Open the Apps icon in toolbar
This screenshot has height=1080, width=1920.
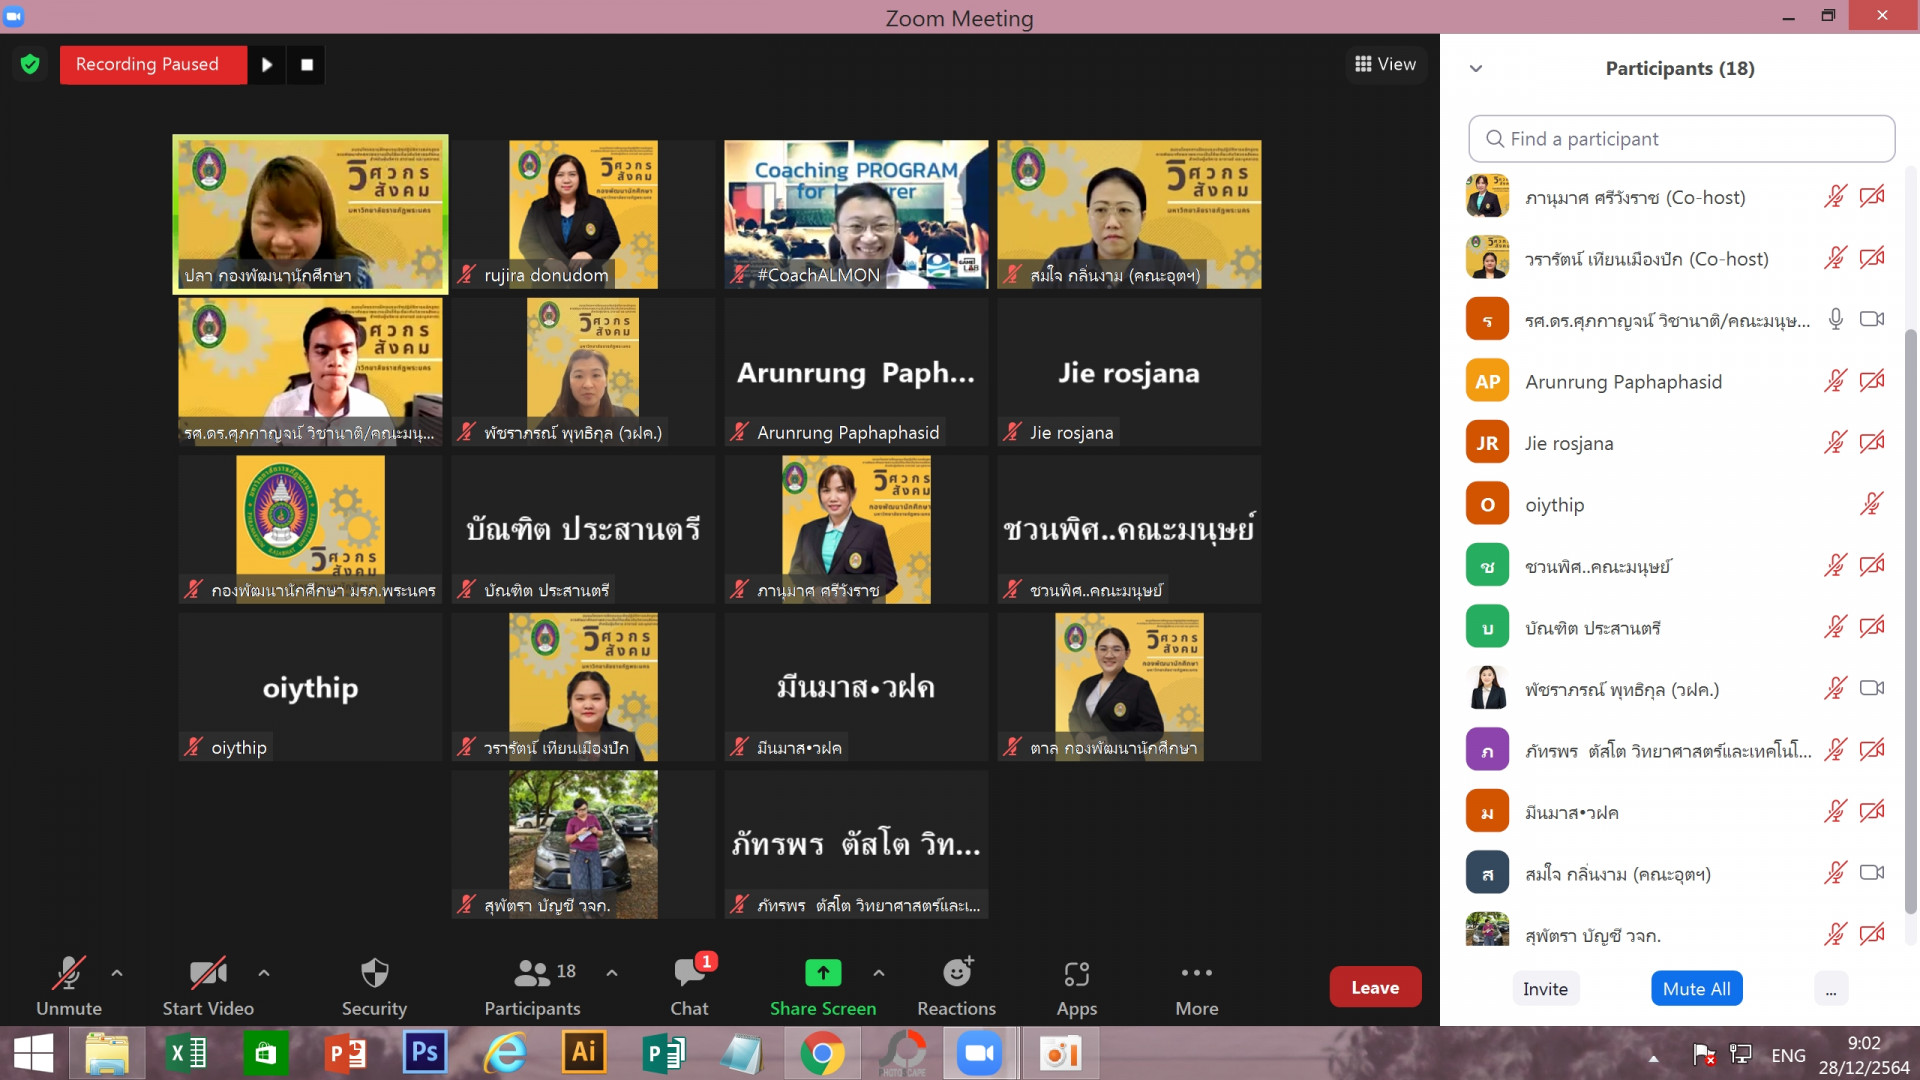pyautogui.click(x=1076, y=972)
